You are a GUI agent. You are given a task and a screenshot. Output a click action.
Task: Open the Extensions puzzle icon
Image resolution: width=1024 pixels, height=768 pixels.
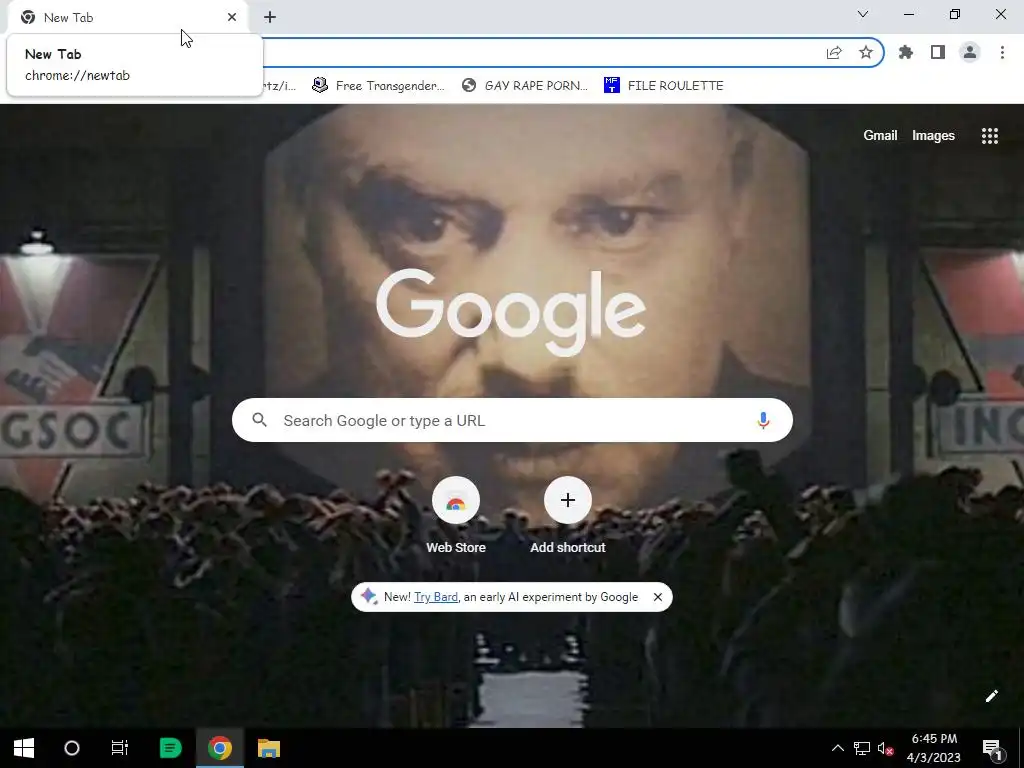[x=906, y=52]
